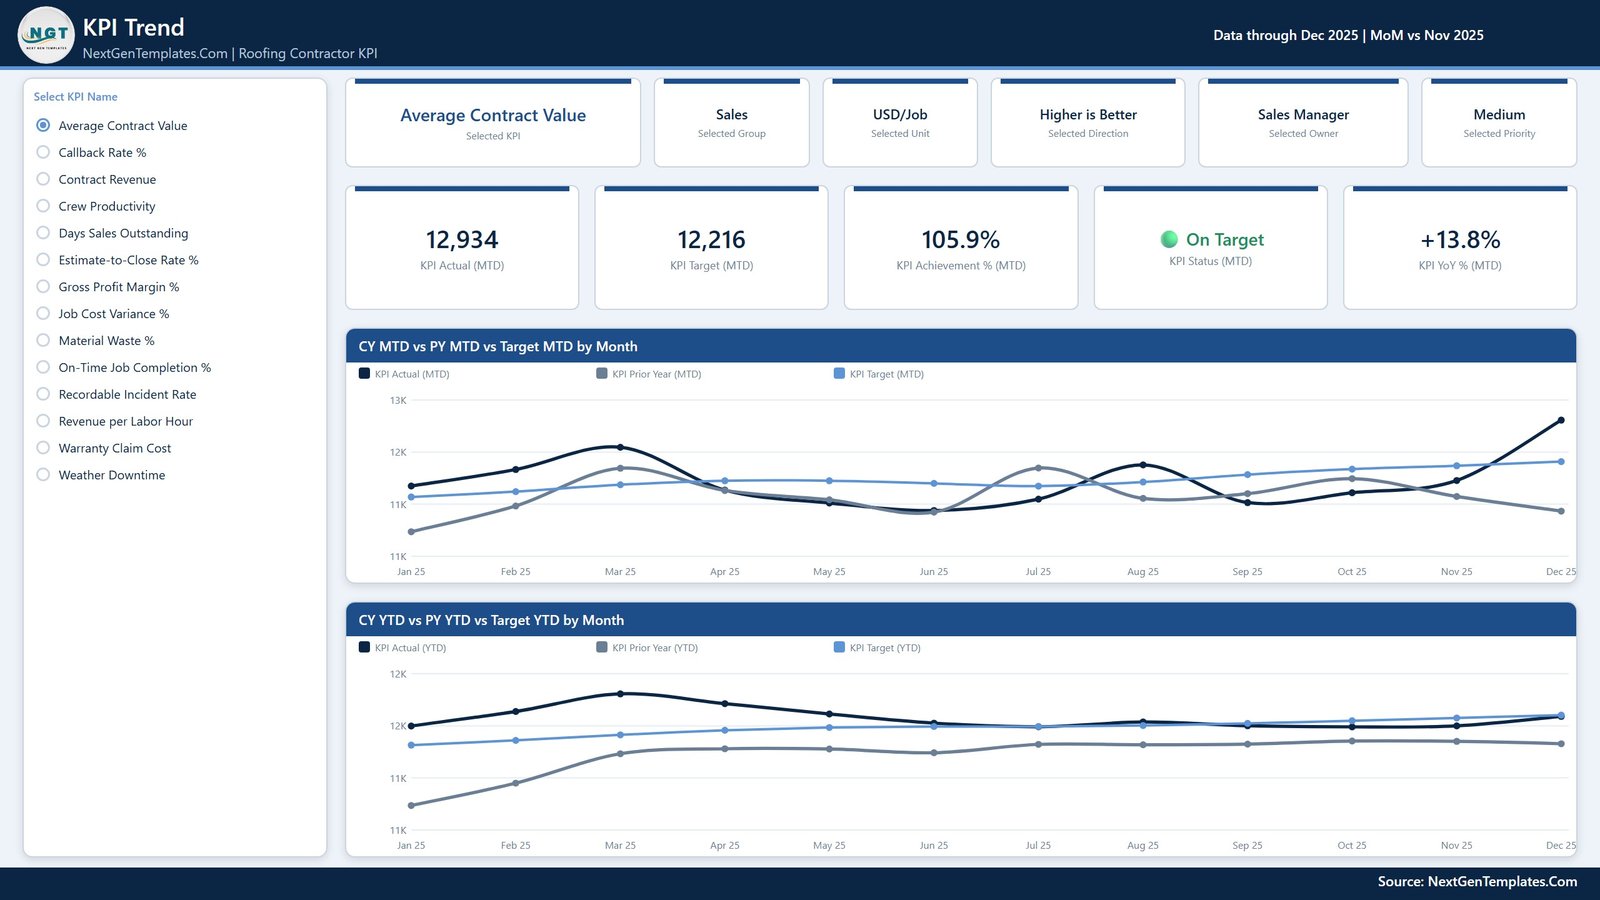Click Data through Dec 2025 header text
Viewport: 1600px width, 900px height.
(1348, 35)
